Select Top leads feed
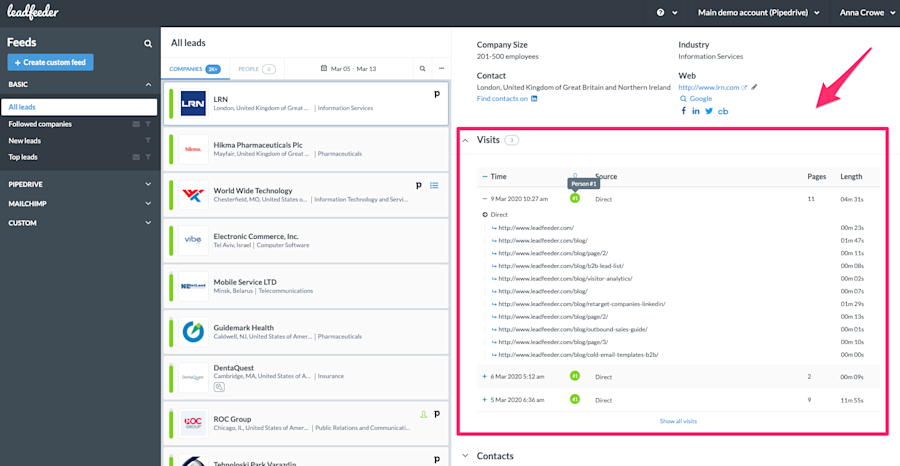This screenshot has height=466, width=900. (23, 157)
